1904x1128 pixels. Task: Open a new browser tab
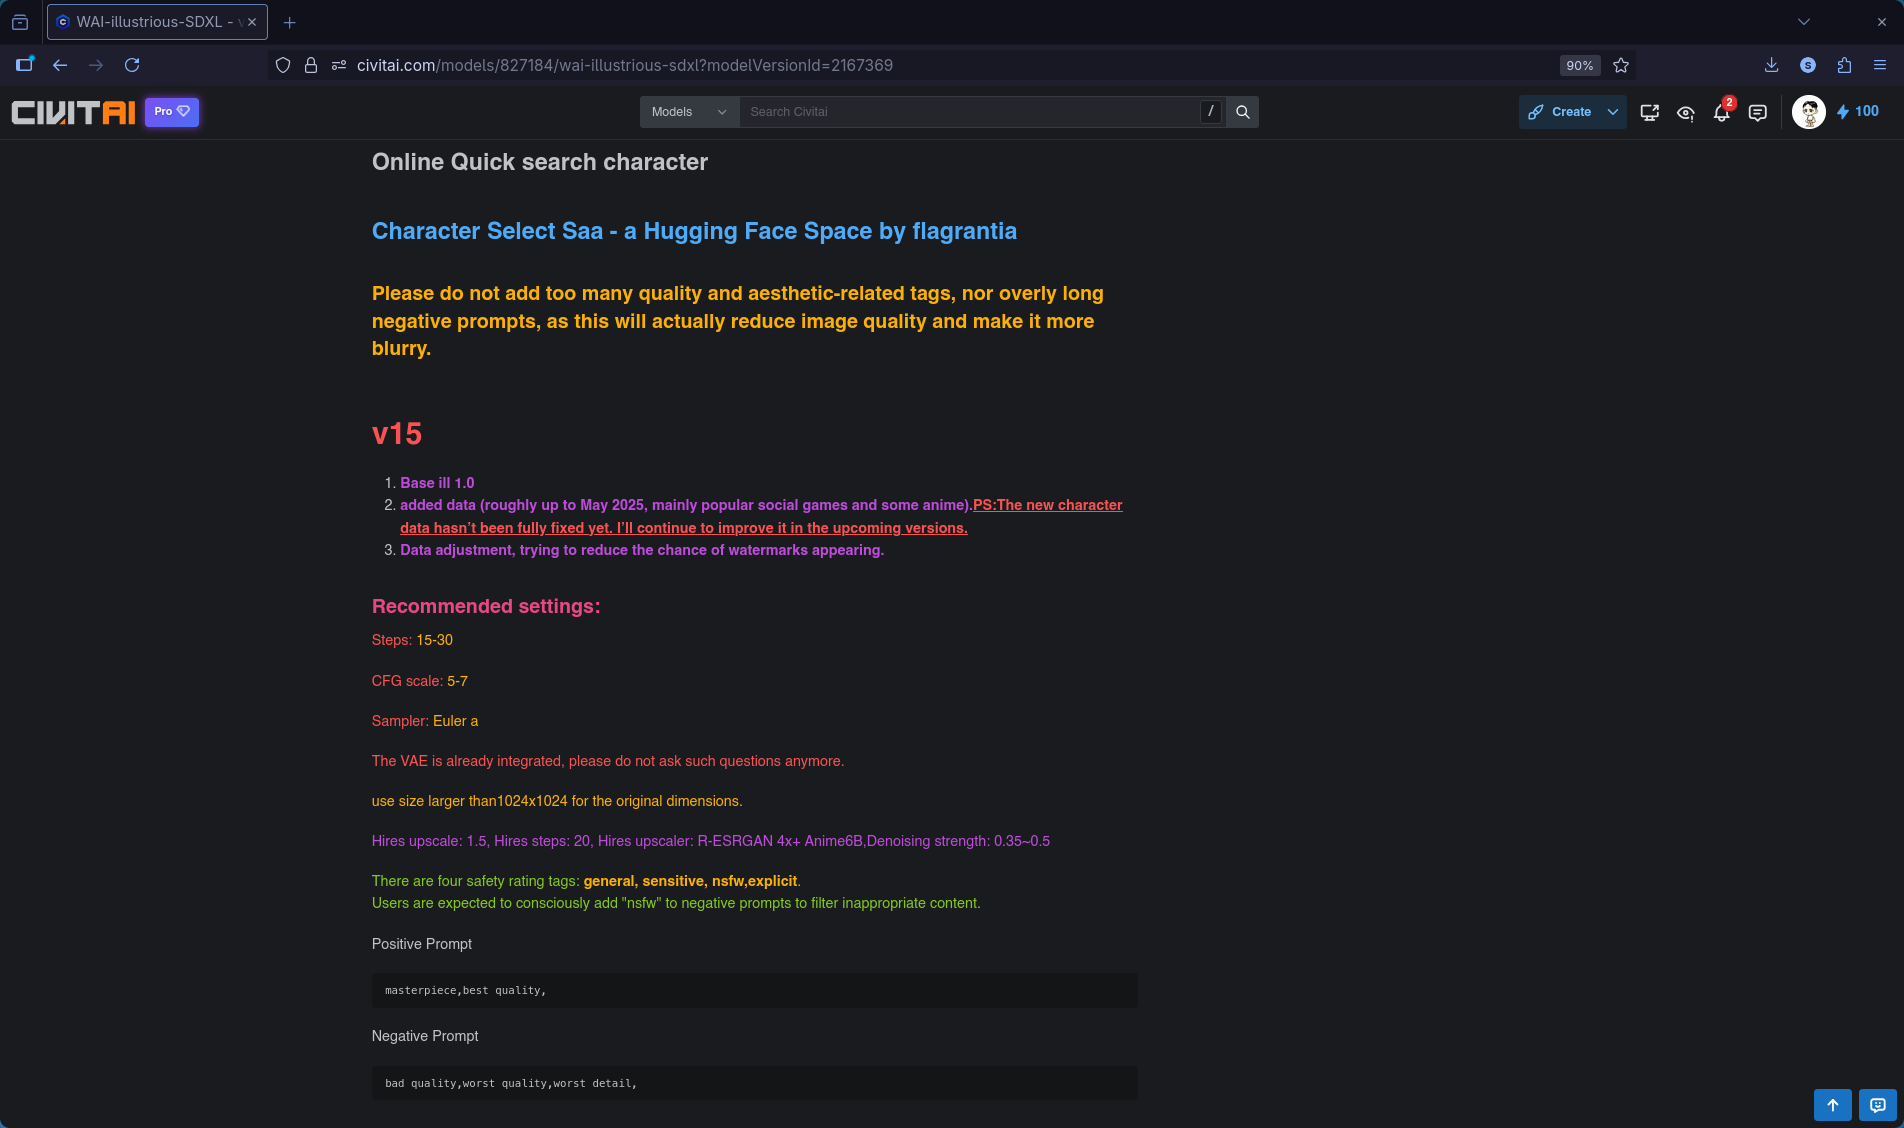click(x=289, y=22)
